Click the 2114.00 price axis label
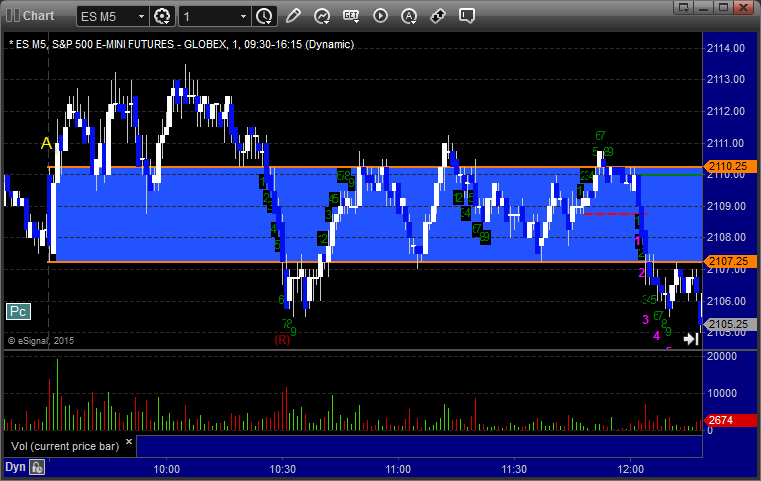Image resolution: width=761 pixels, height=481 pixels. click(x=726, y=48)
